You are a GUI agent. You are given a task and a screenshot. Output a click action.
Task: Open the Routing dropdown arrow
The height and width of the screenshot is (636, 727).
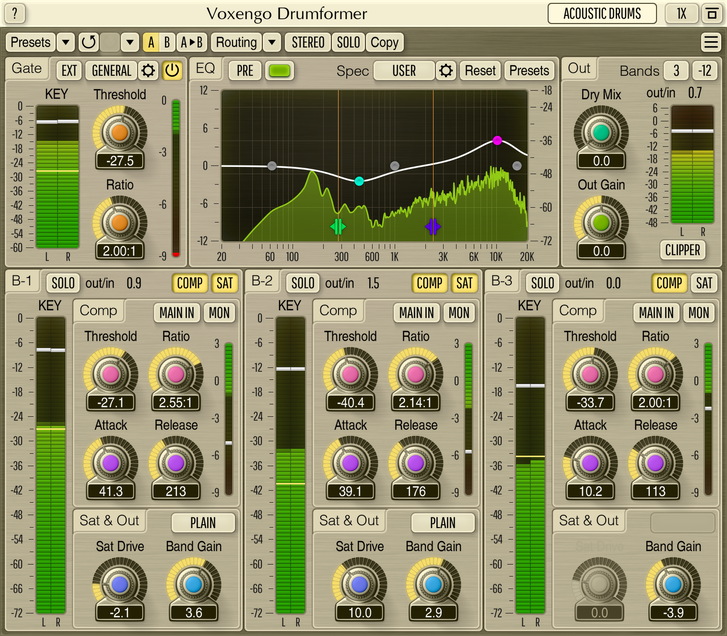tap(272, 42)
